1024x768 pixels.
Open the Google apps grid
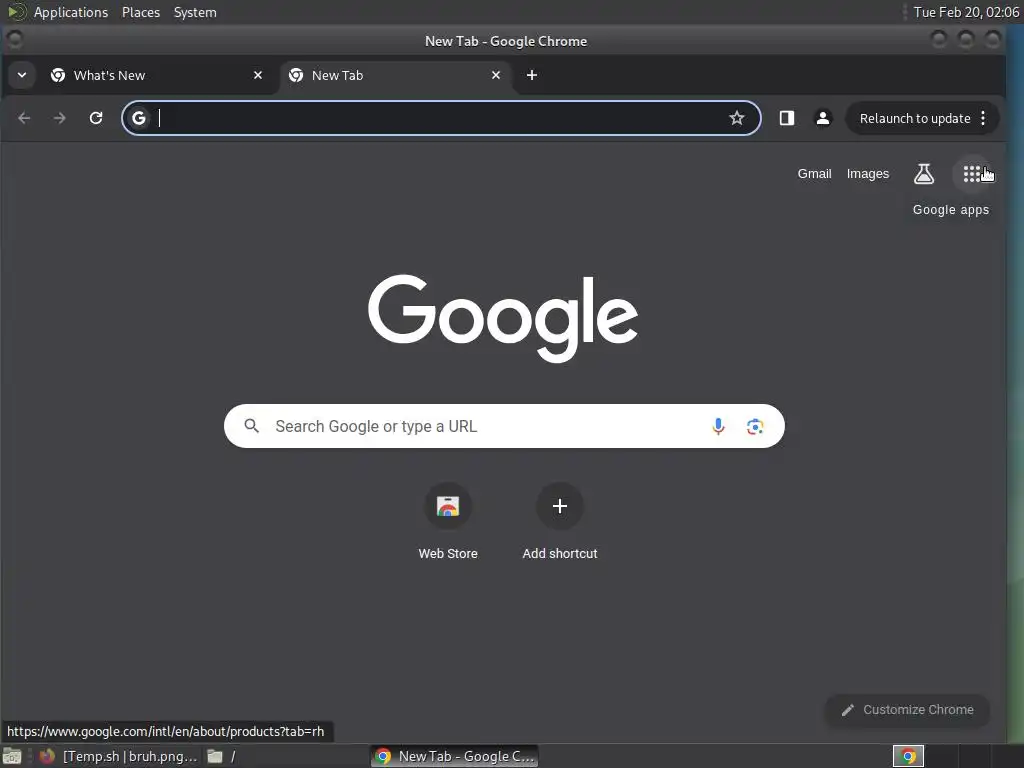pyautogui.click(x=972, y=174)
